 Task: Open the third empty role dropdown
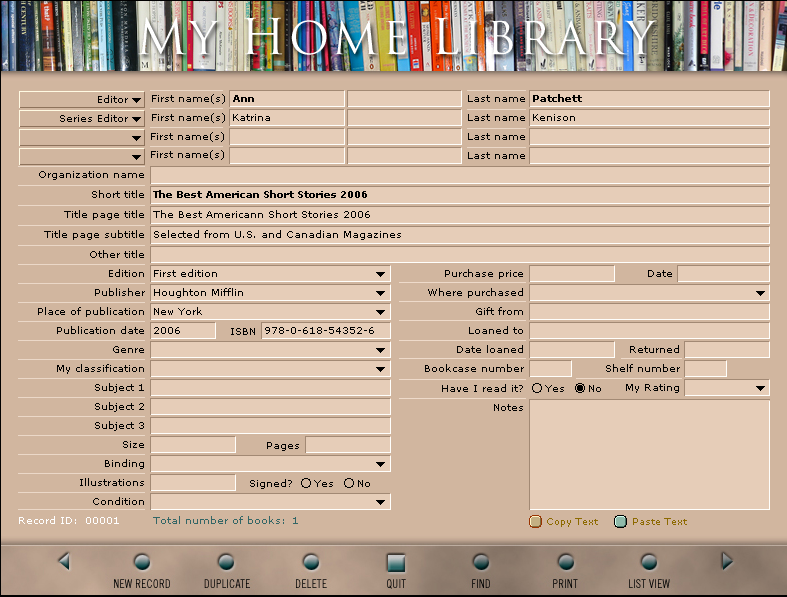coord(82,137)
